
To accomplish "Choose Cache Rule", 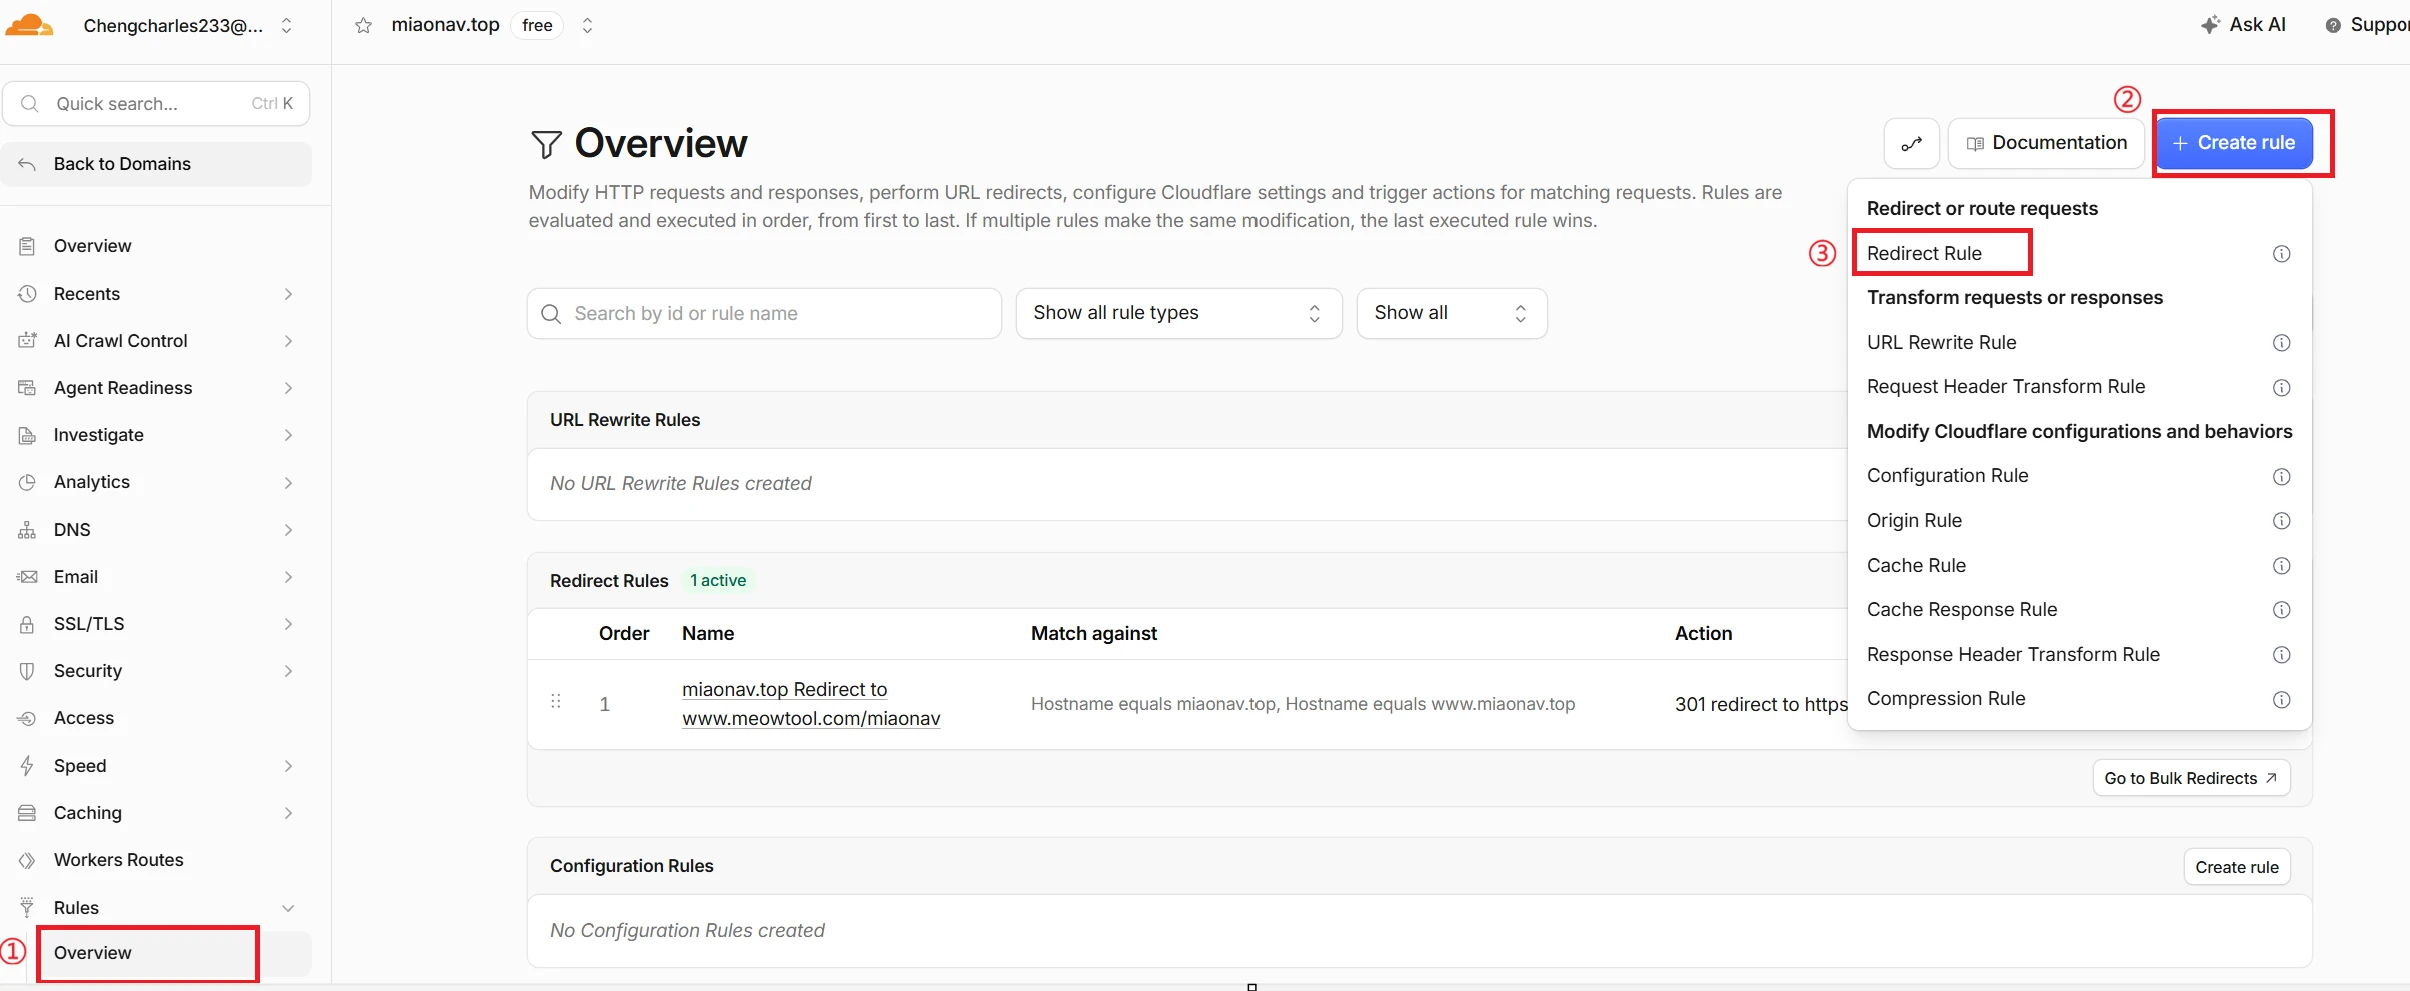I will coord(1916,566).
